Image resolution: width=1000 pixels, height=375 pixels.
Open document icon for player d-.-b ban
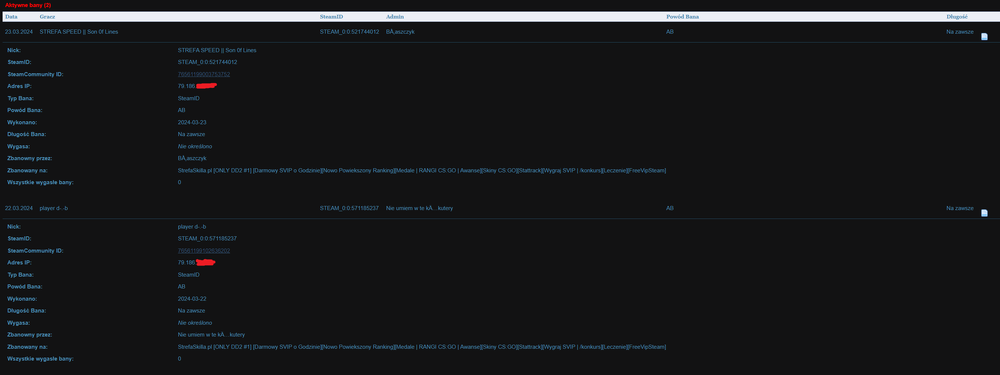coord(984,213)
